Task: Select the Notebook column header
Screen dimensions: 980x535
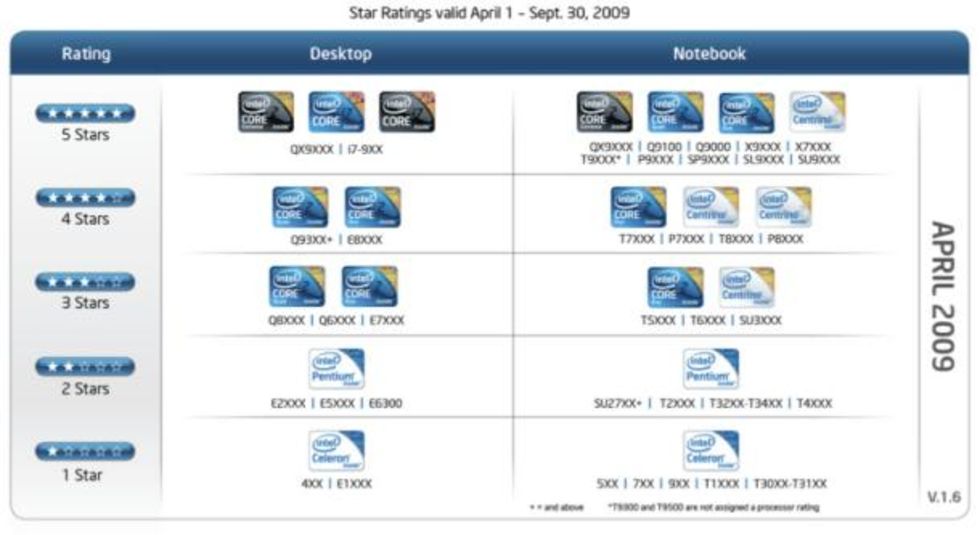Action: tap(709, 54)
